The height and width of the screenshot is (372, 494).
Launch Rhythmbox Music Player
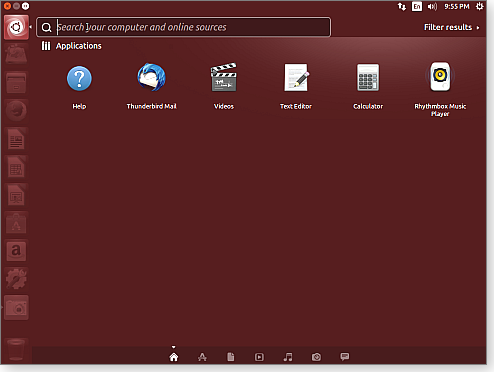(x=440, y=77)
